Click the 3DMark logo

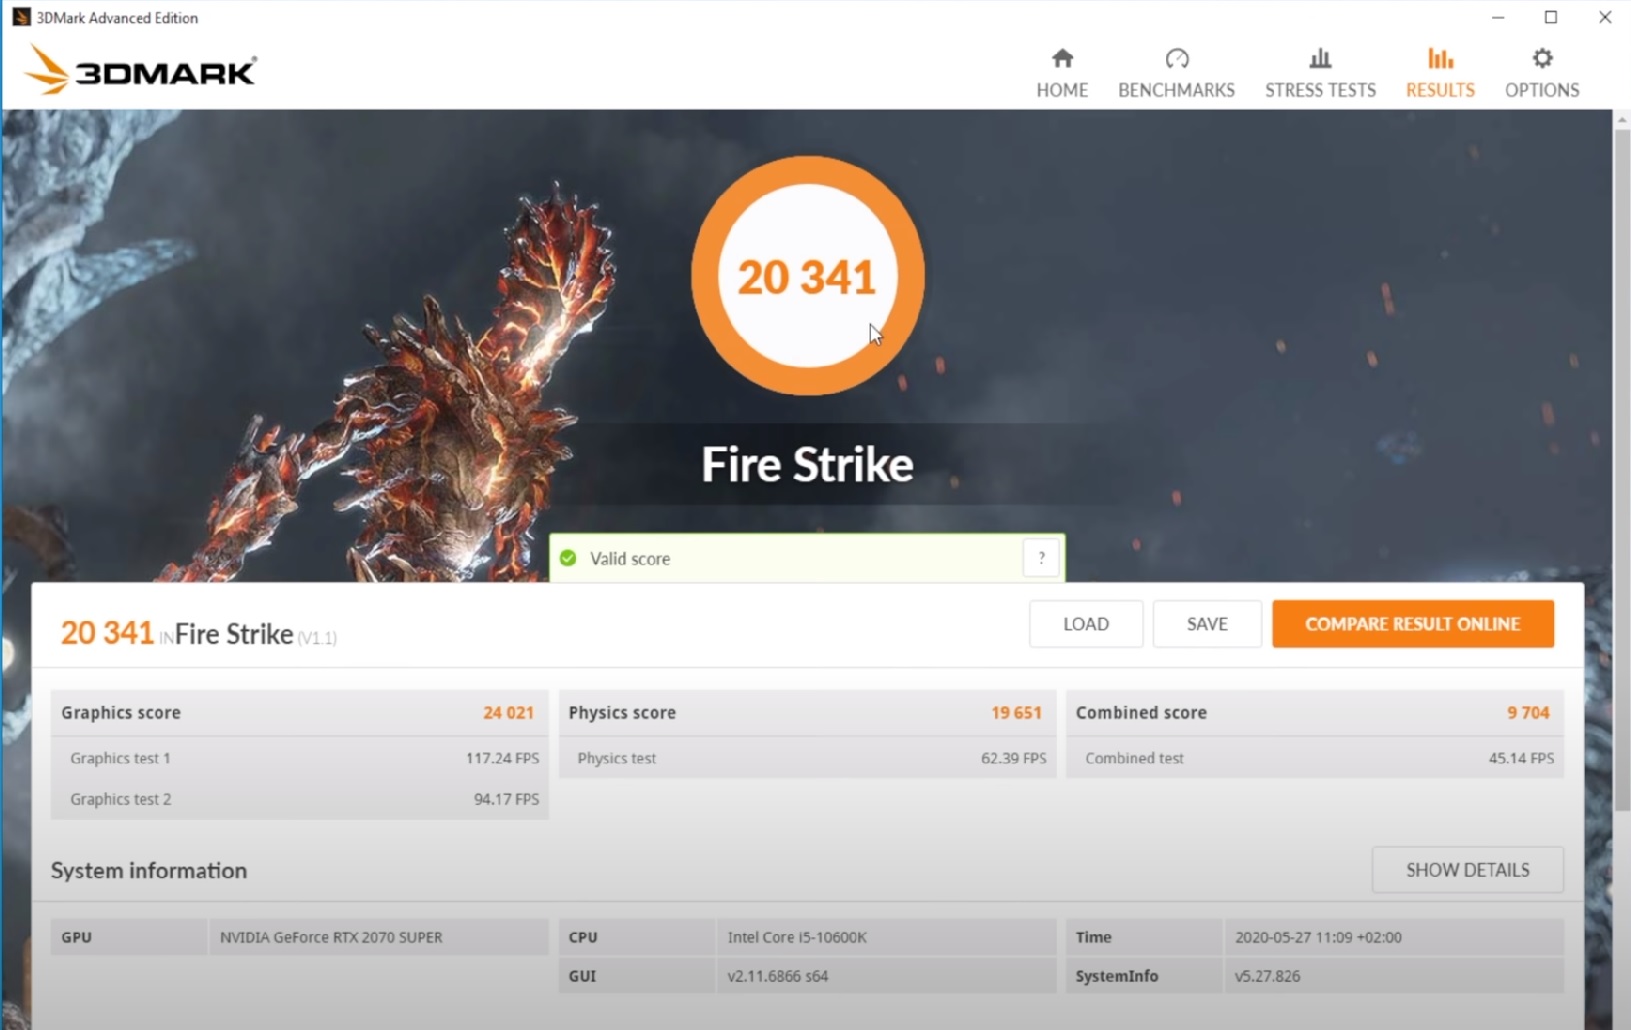[x=140, y=70]
